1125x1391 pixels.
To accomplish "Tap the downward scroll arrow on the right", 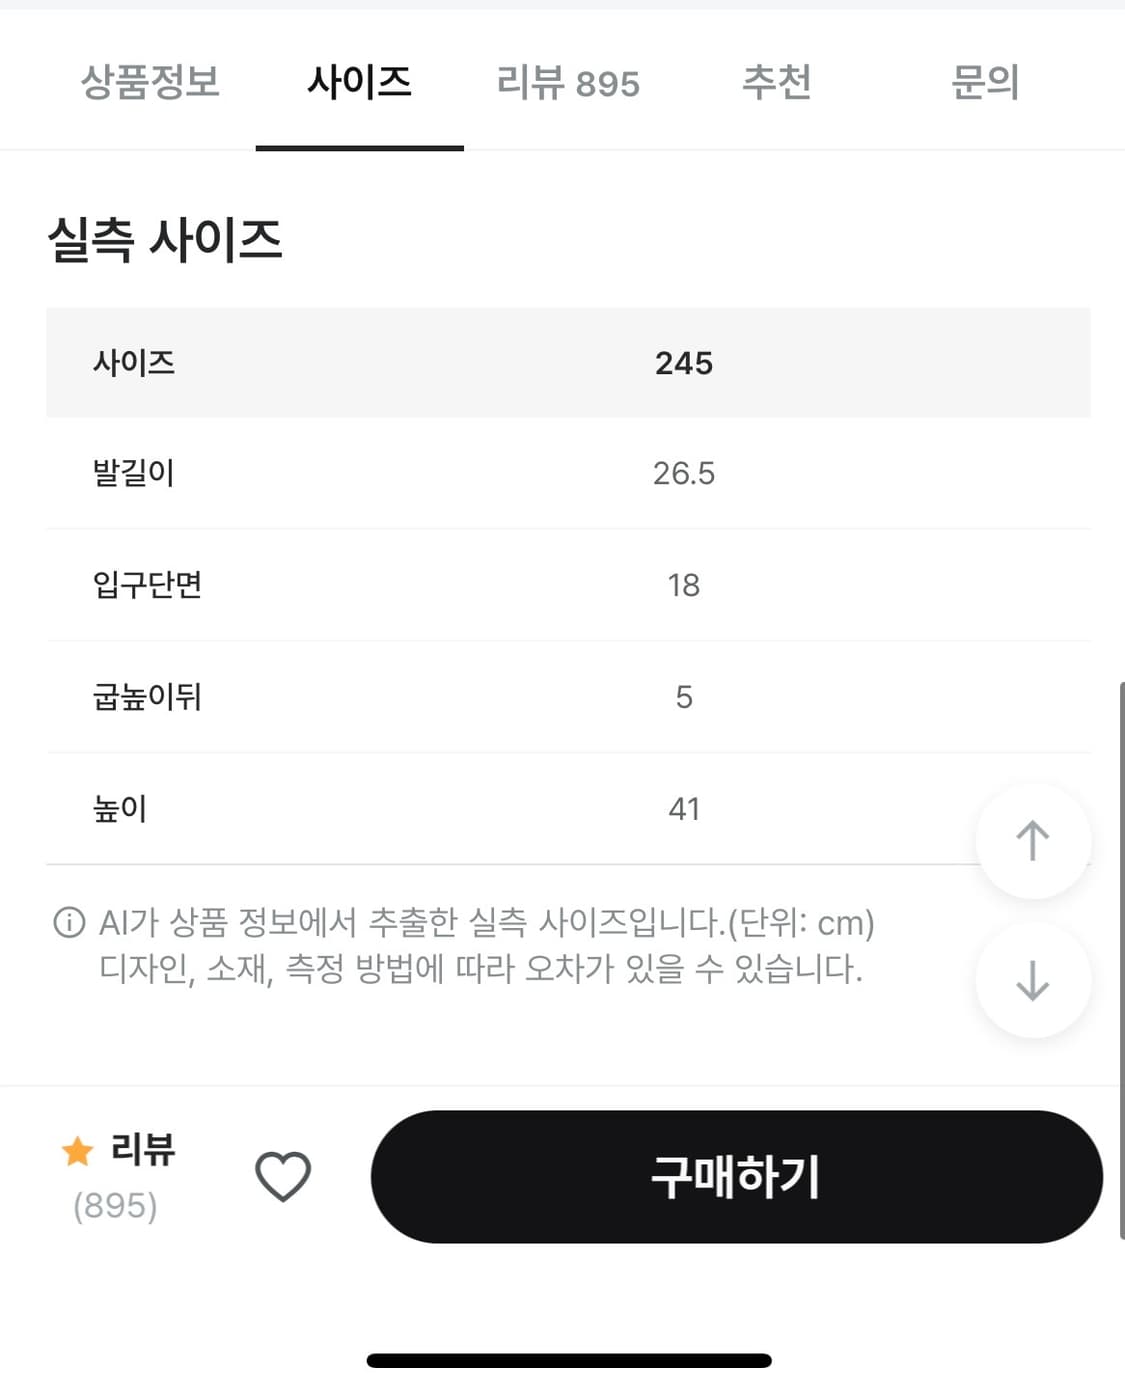I will [1033, 981].
